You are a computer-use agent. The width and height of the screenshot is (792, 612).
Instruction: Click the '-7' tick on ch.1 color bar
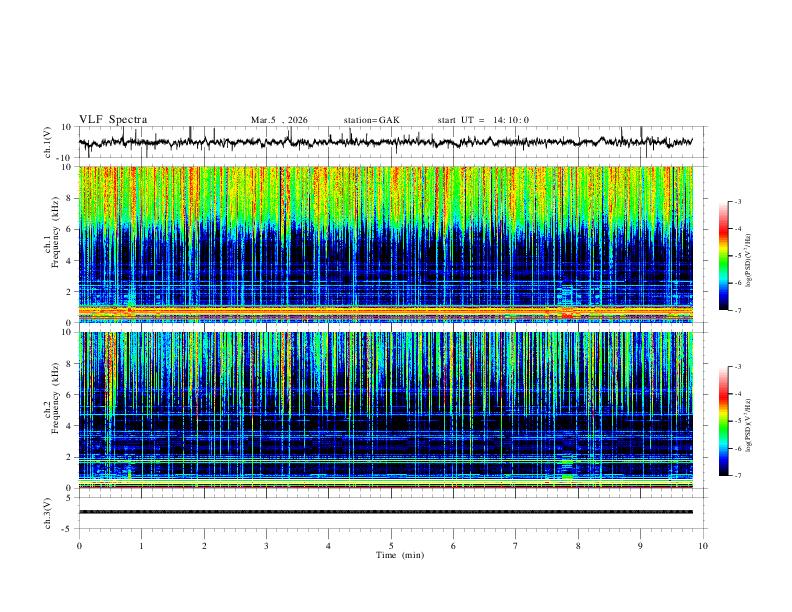pyautogui.click(x=737, y=310)
